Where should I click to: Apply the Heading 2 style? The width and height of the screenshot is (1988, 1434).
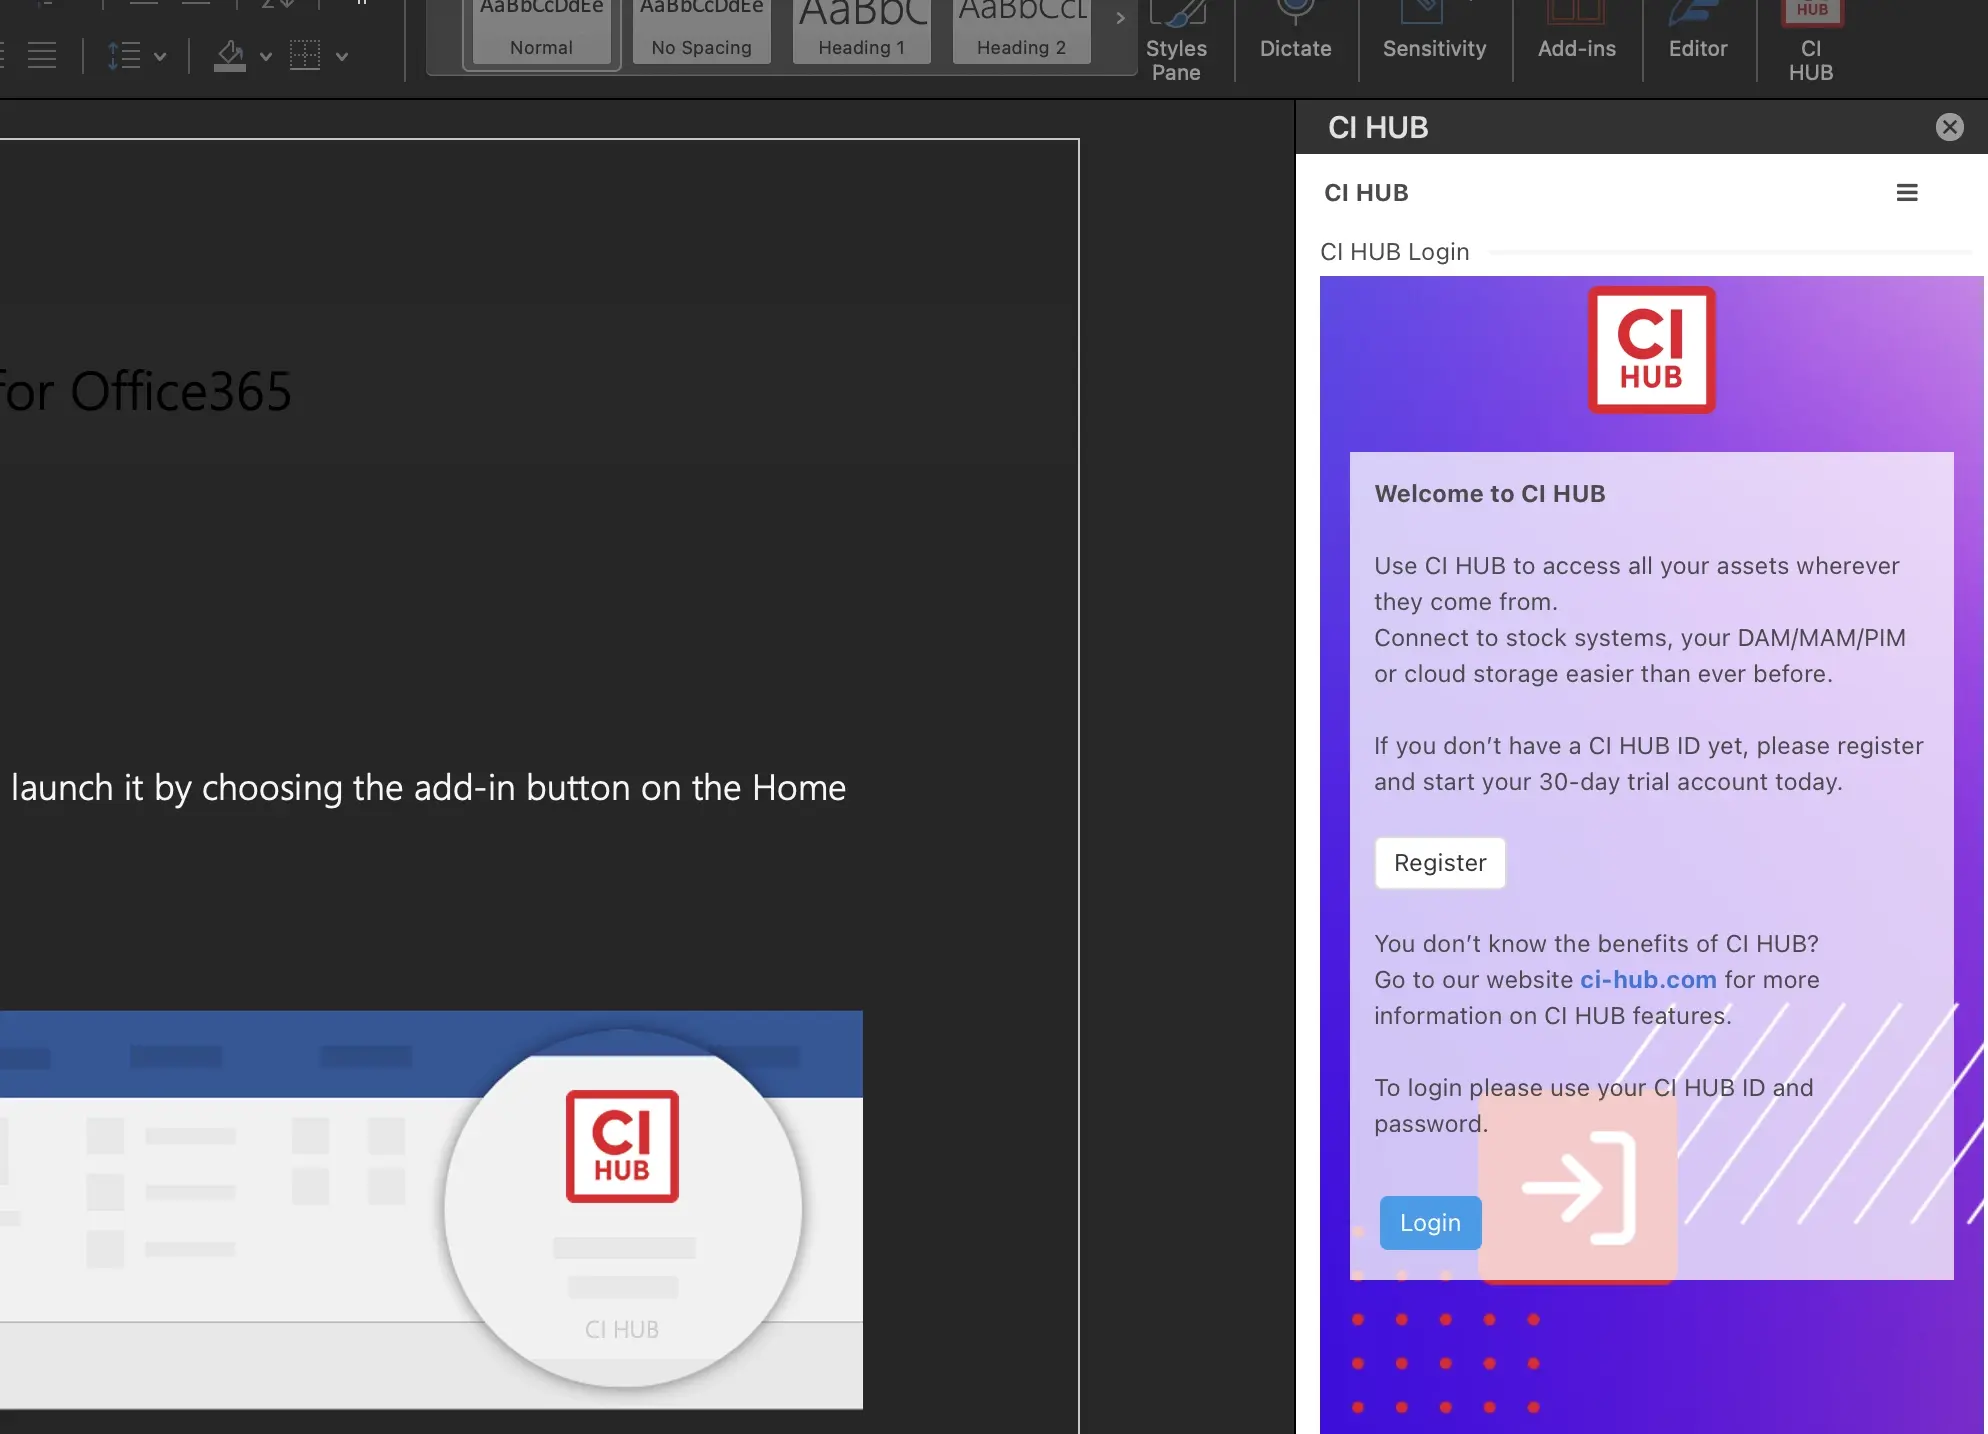(x=1021, y=32)
